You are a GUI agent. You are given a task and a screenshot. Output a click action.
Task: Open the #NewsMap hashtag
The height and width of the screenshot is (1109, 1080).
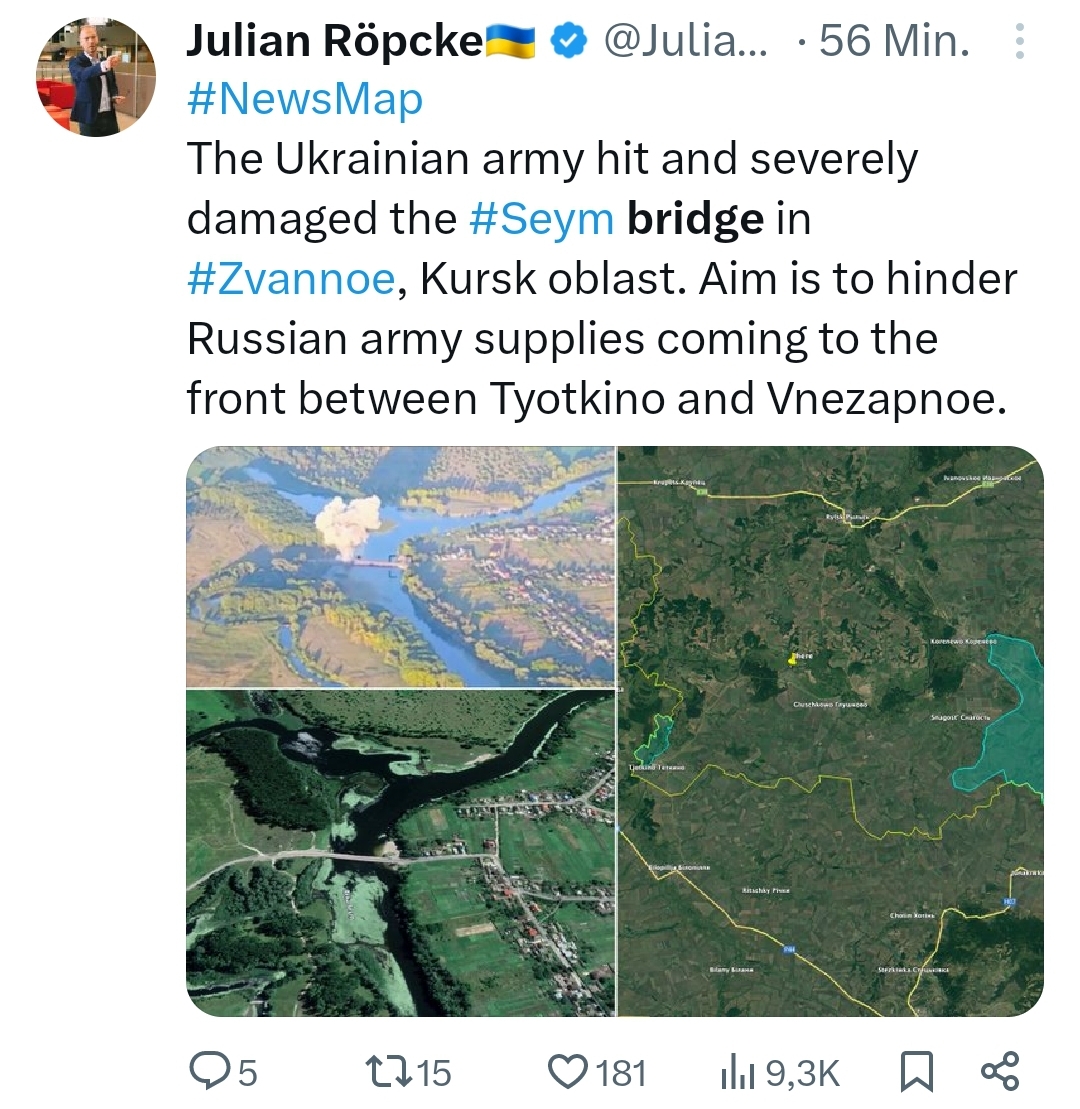(x=305, y=99)
